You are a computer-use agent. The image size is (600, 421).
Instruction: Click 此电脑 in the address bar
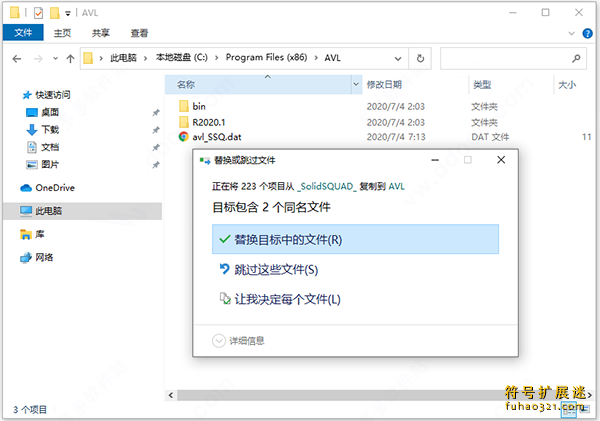point(123,58)
